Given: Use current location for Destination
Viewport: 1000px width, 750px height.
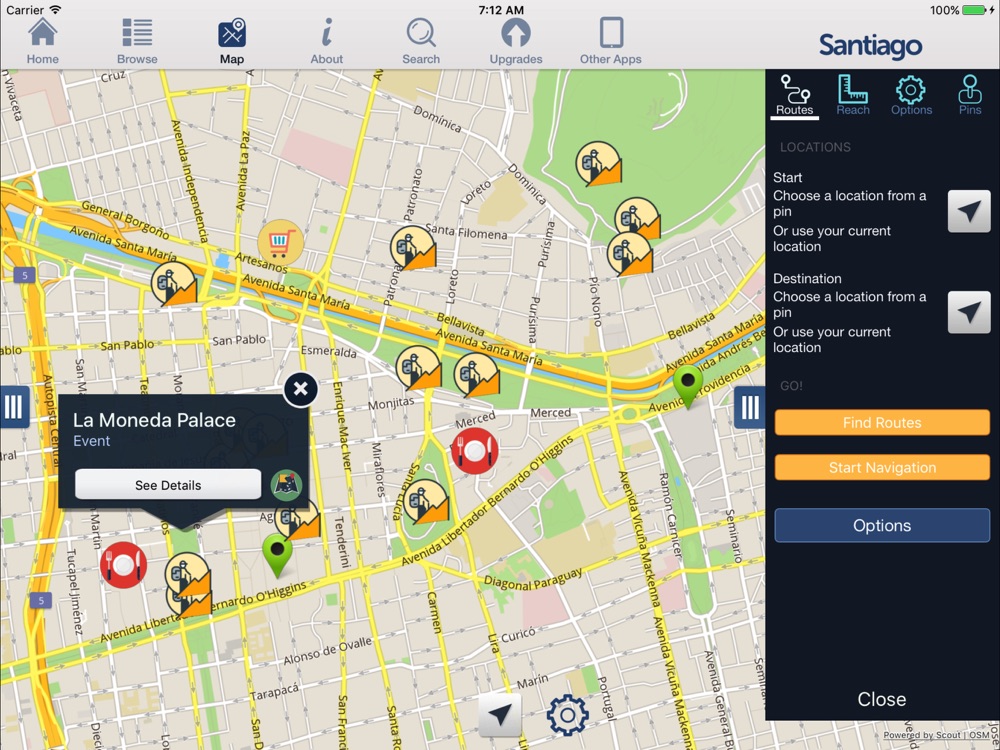Looking at the screenshot, I should click(x=969, y=312).
